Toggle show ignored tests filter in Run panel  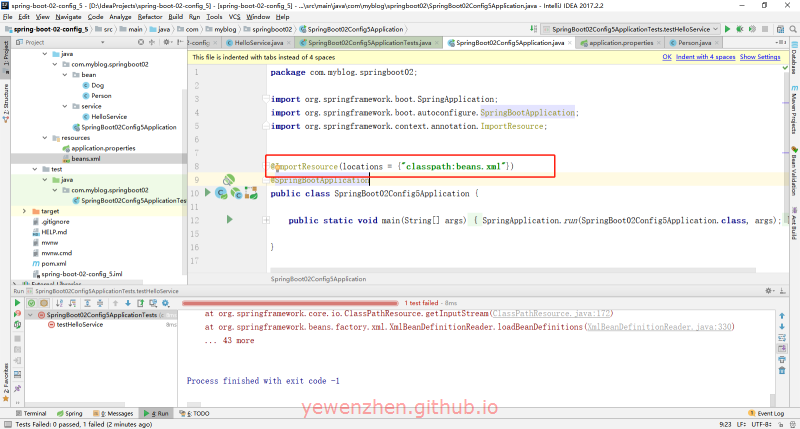pyautogui.click(x=44, y=302)
